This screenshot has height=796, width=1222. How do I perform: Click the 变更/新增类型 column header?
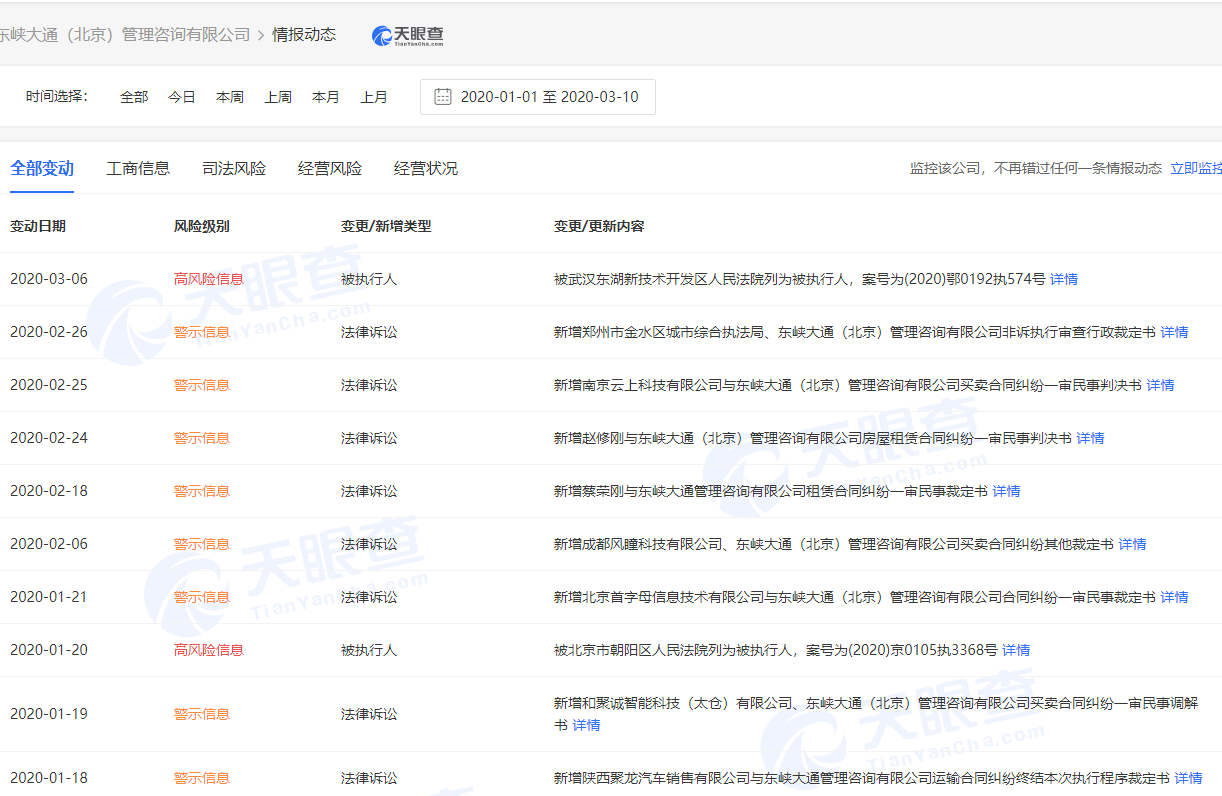pyautogui.click(x=386, y=226)
